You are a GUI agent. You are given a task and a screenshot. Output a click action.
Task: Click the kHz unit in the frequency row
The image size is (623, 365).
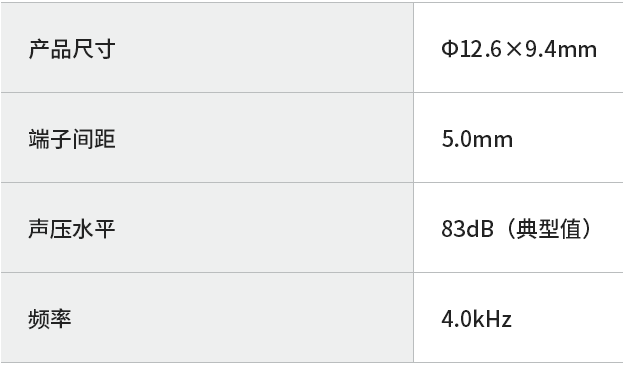(493, 319)
